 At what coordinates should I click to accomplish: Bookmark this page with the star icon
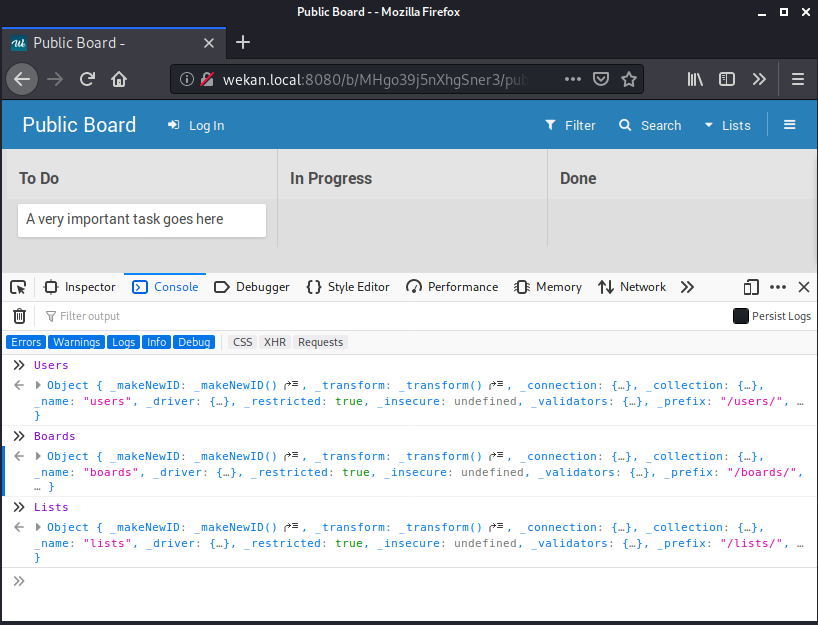click(x=627, y=78)
